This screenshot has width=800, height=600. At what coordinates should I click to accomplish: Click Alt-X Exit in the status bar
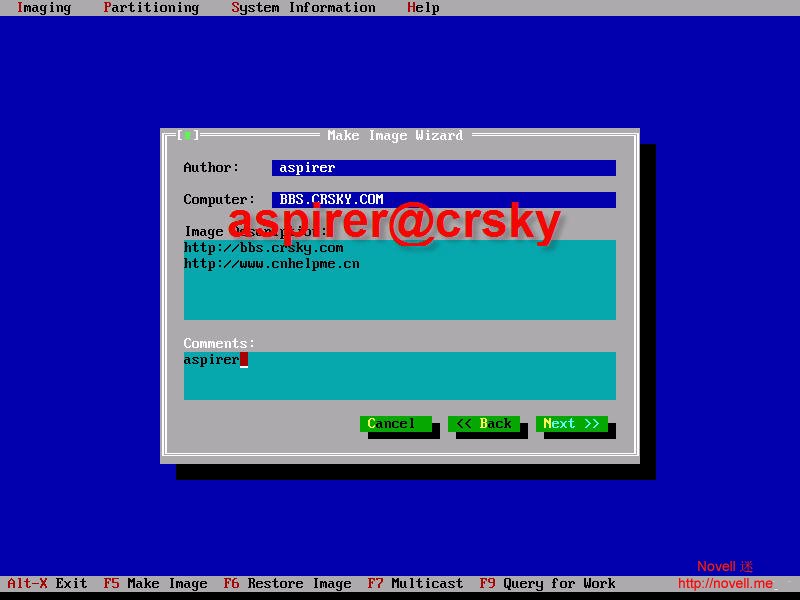pos(47,583)
